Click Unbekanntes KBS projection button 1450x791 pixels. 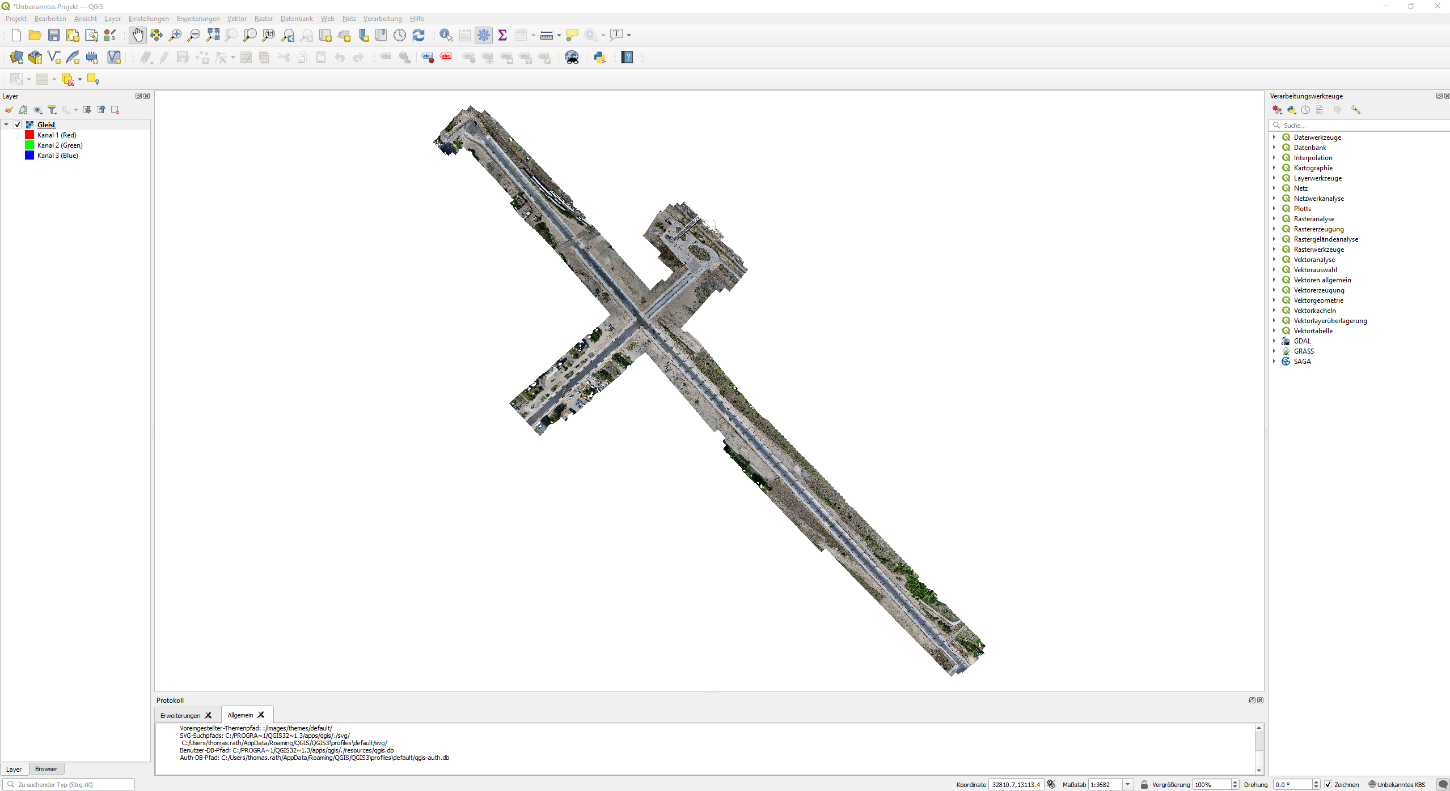(x=1397, y=784)
